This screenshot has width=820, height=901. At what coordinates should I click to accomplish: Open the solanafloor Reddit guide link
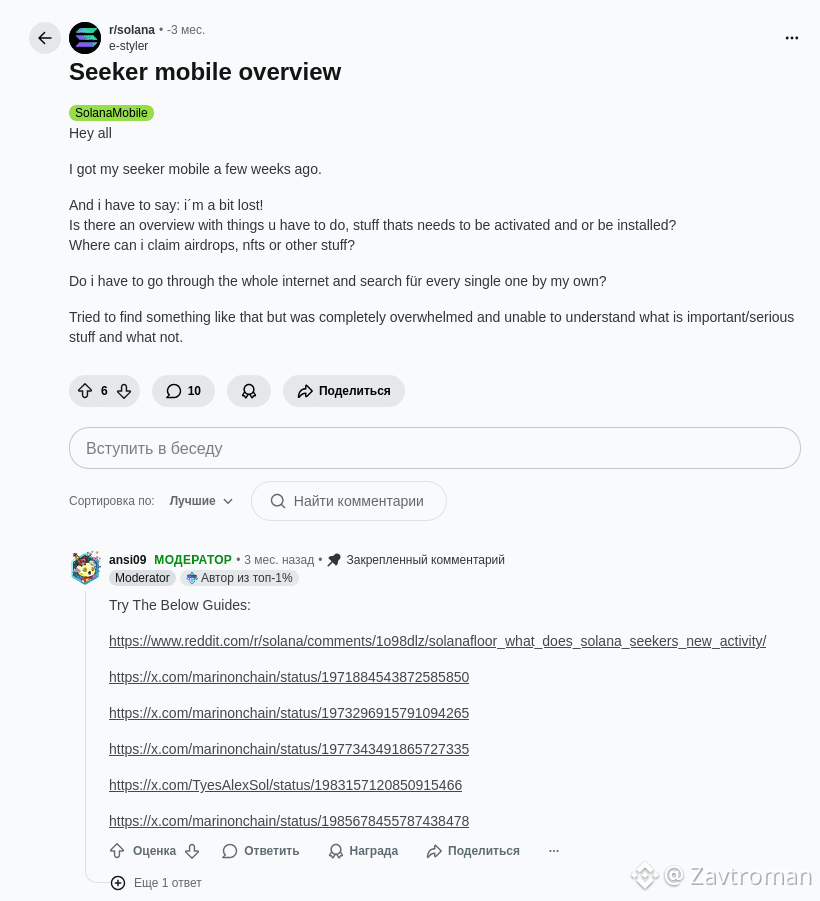(437, 641)
